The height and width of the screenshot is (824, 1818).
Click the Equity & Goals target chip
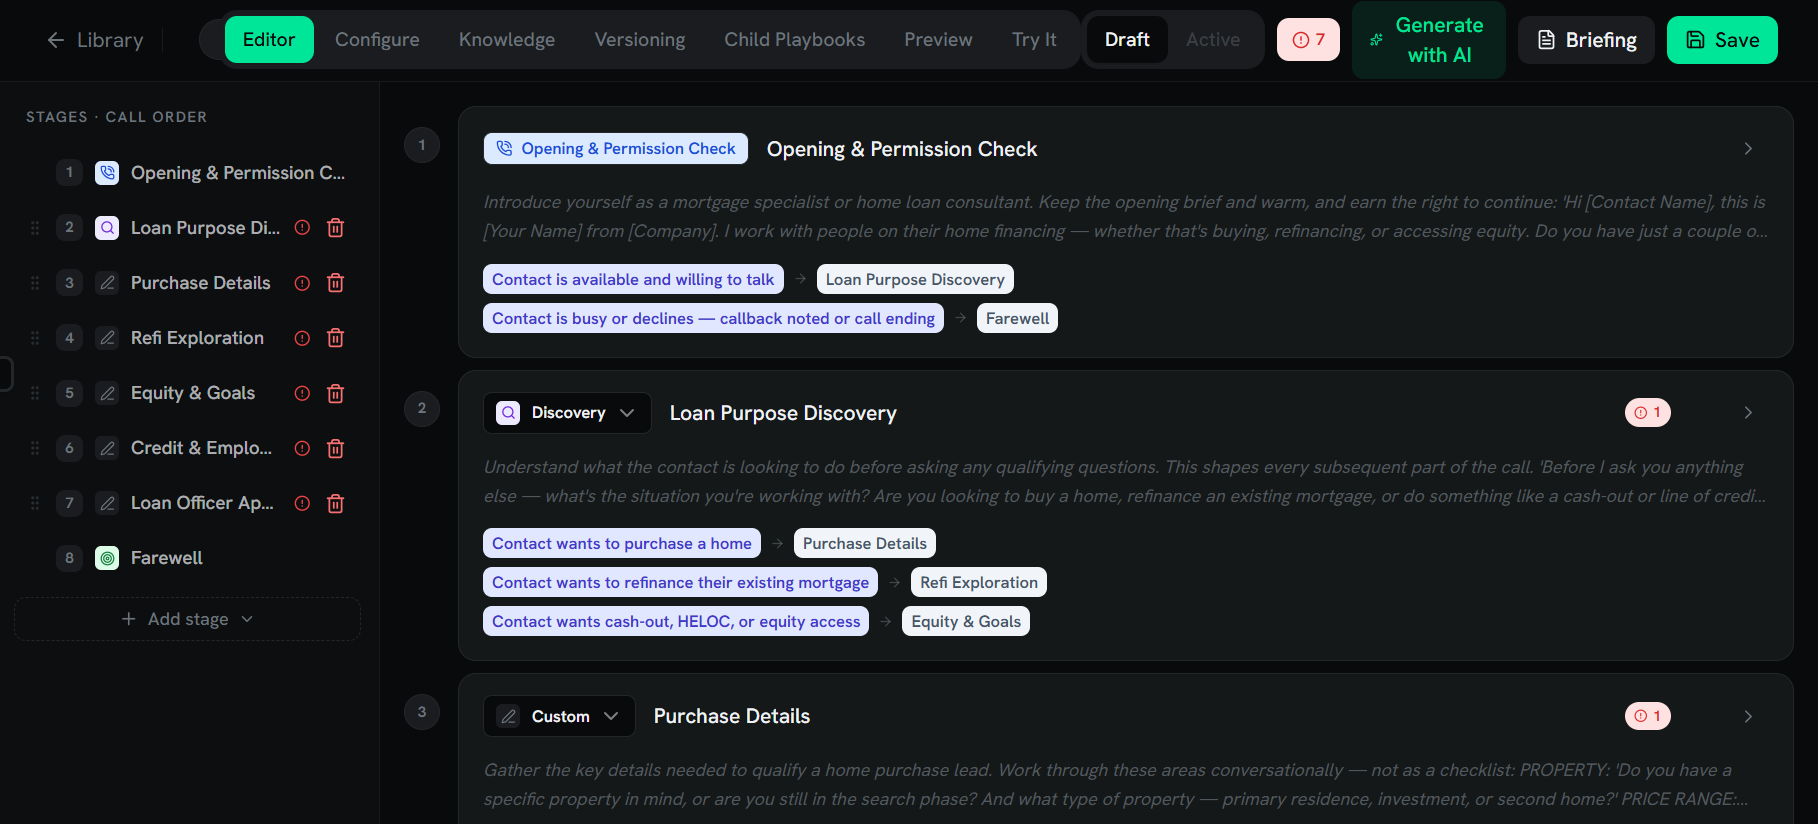pyautogui.click(x=966, y=621)
